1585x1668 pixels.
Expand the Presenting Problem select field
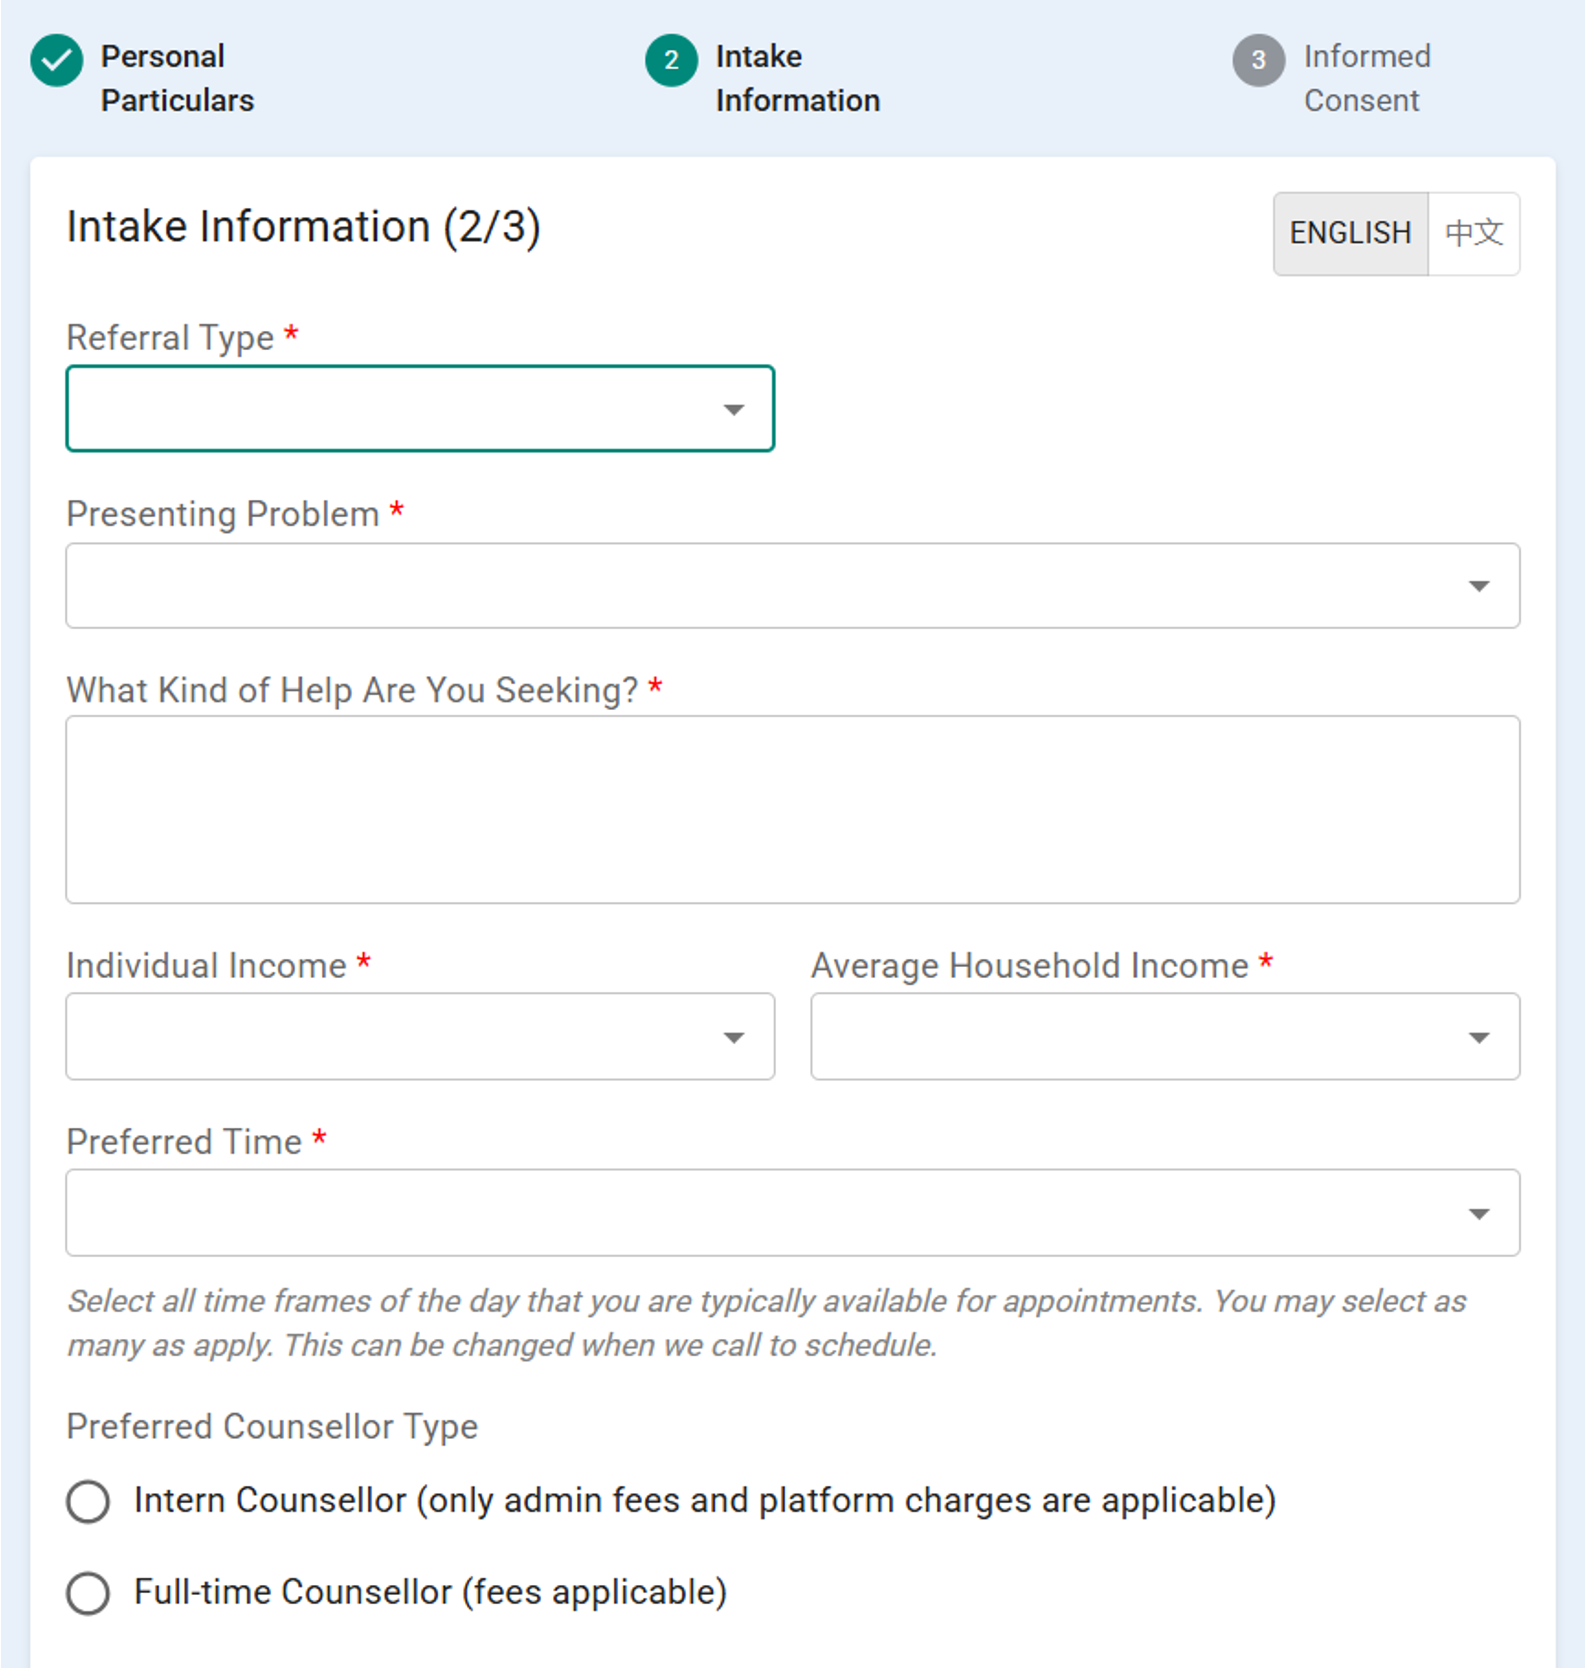[x=760, y=586]
